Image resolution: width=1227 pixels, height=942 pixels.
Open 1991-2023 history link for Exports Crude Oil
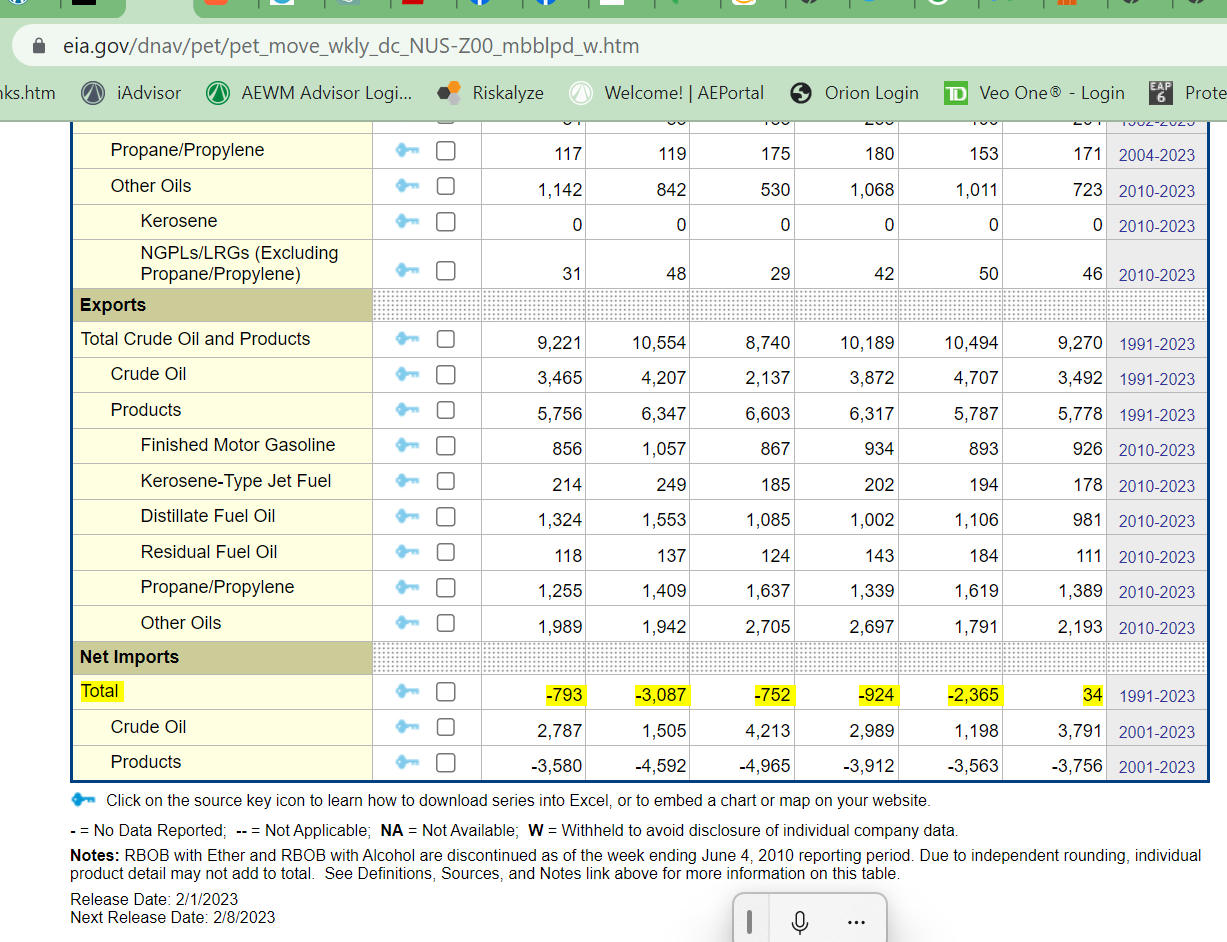[x=1156, y=379]
